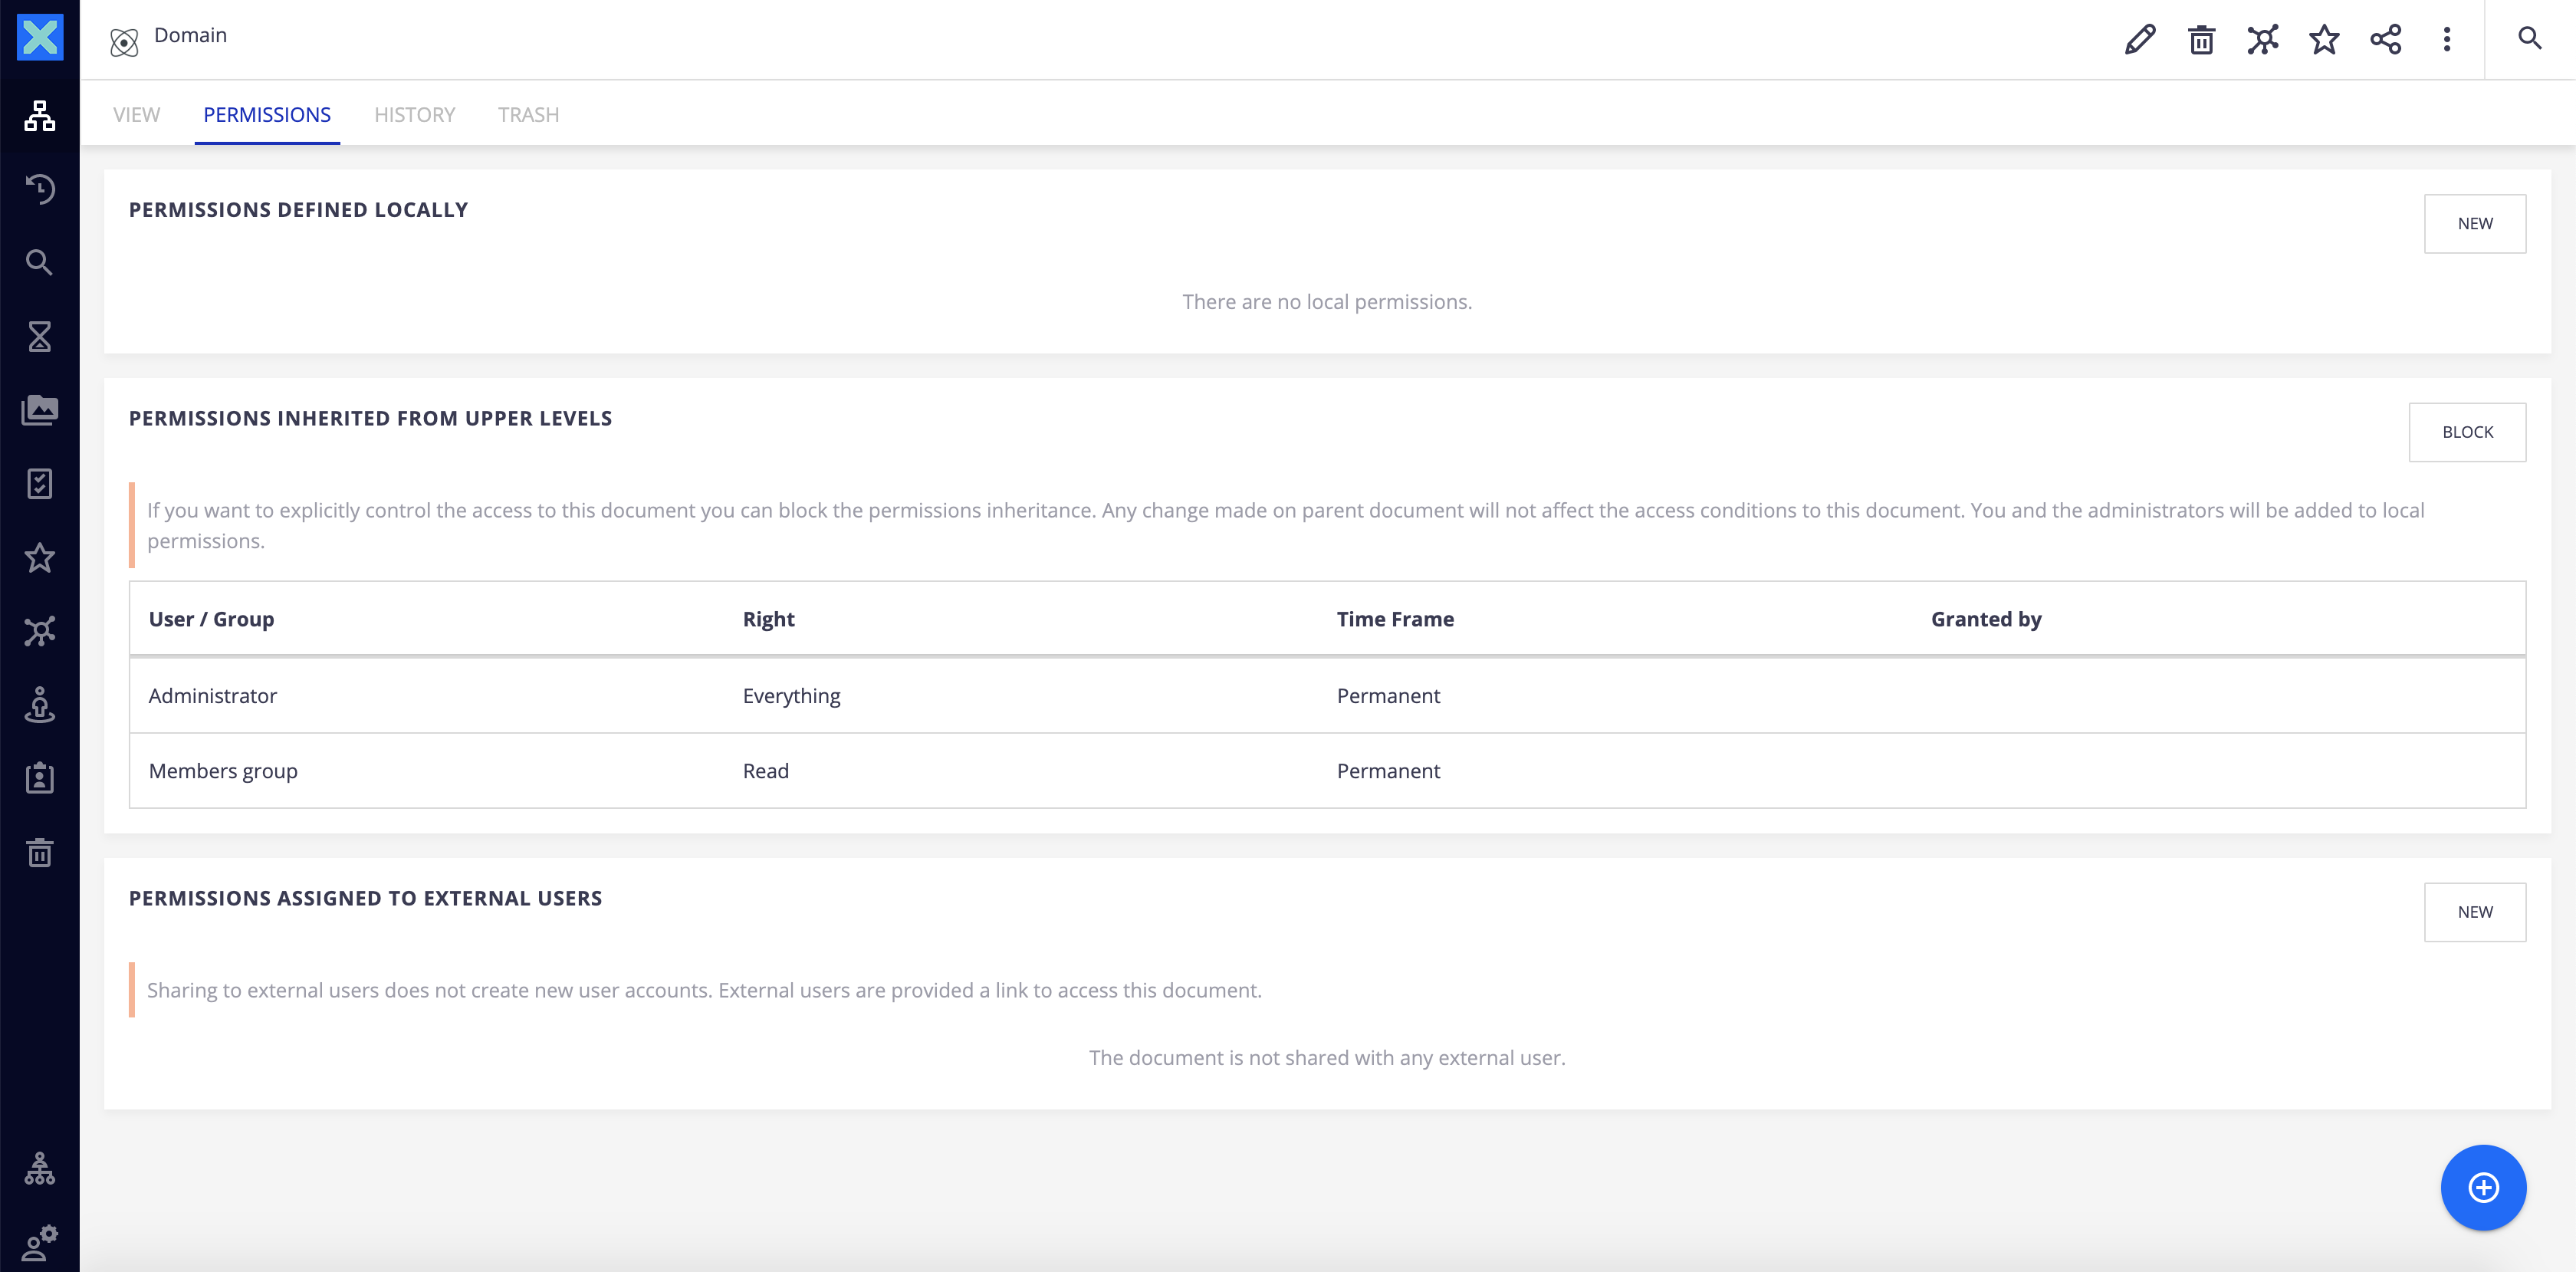This screenshot has width=2576, height=1272.
Task: Open the more actions three-dot menu
Action: (x=2447, y=40)
